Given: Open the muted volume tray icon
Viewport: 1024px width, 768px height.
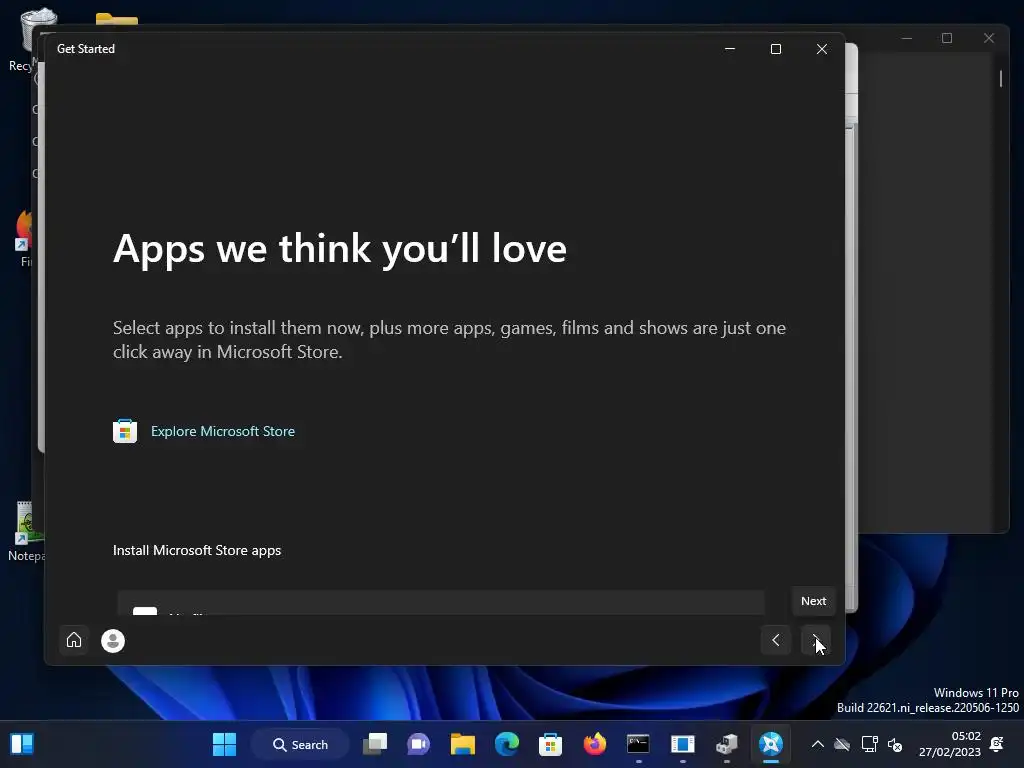Looking at the screenshot, I should pyautogui.click(x=895, y=744).
